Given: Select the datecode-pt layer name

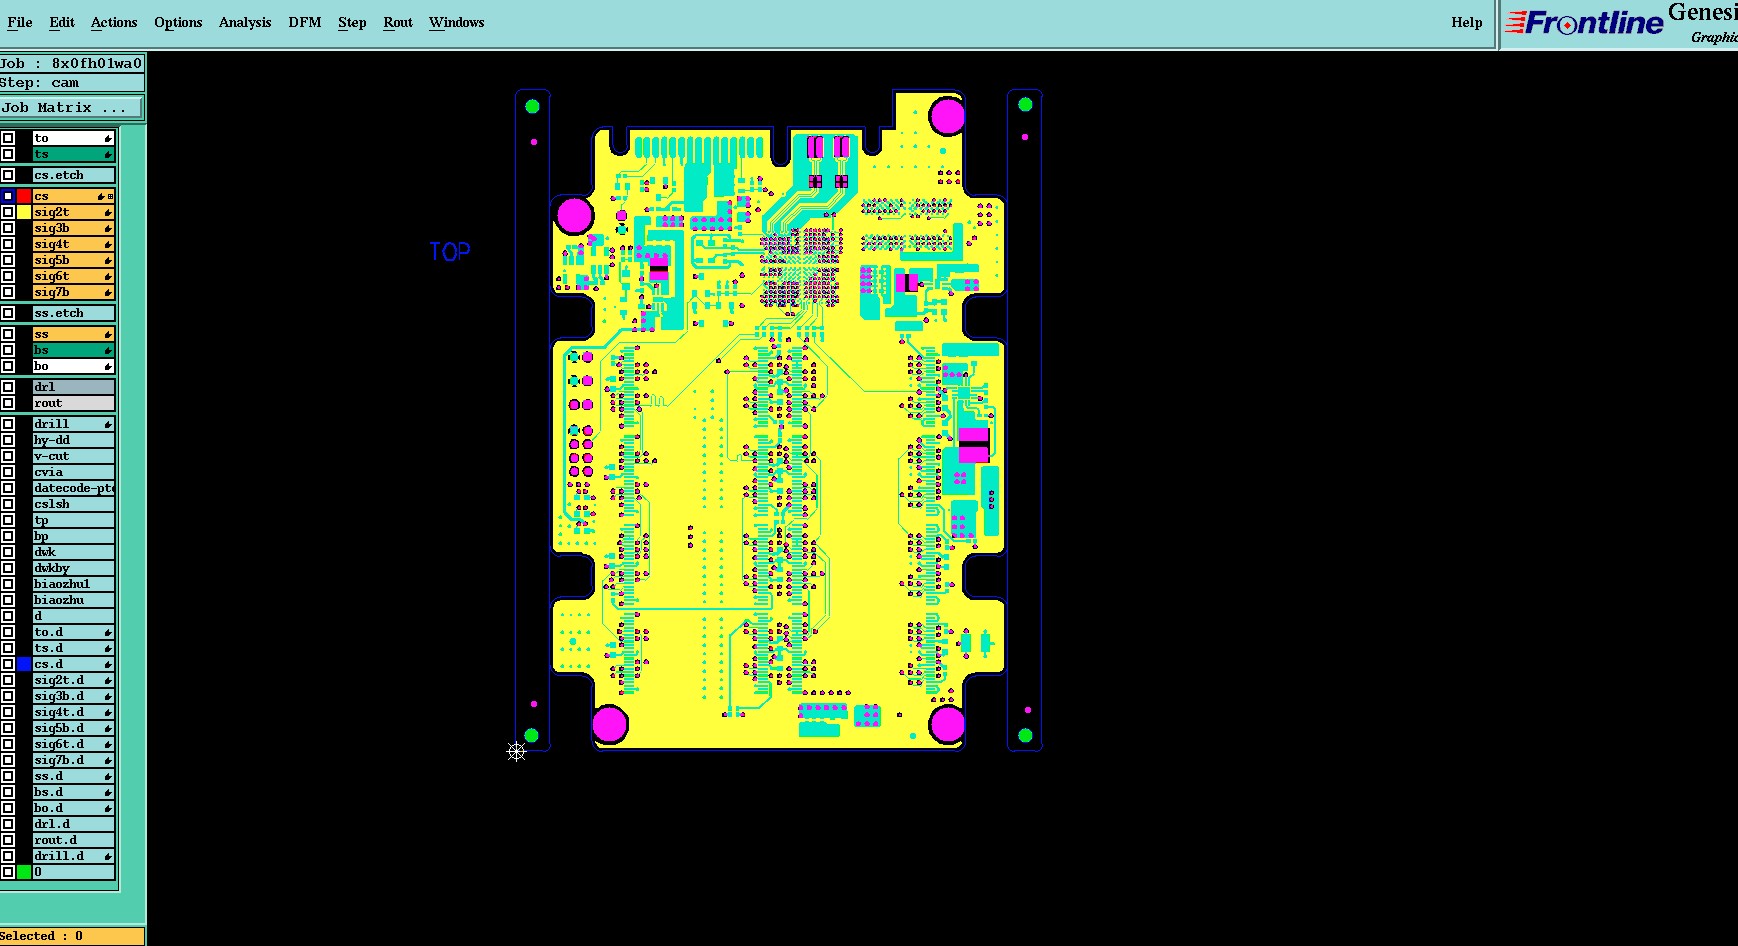Looking at the screenshot, I should pyautogui.click(x=74, y=488).
